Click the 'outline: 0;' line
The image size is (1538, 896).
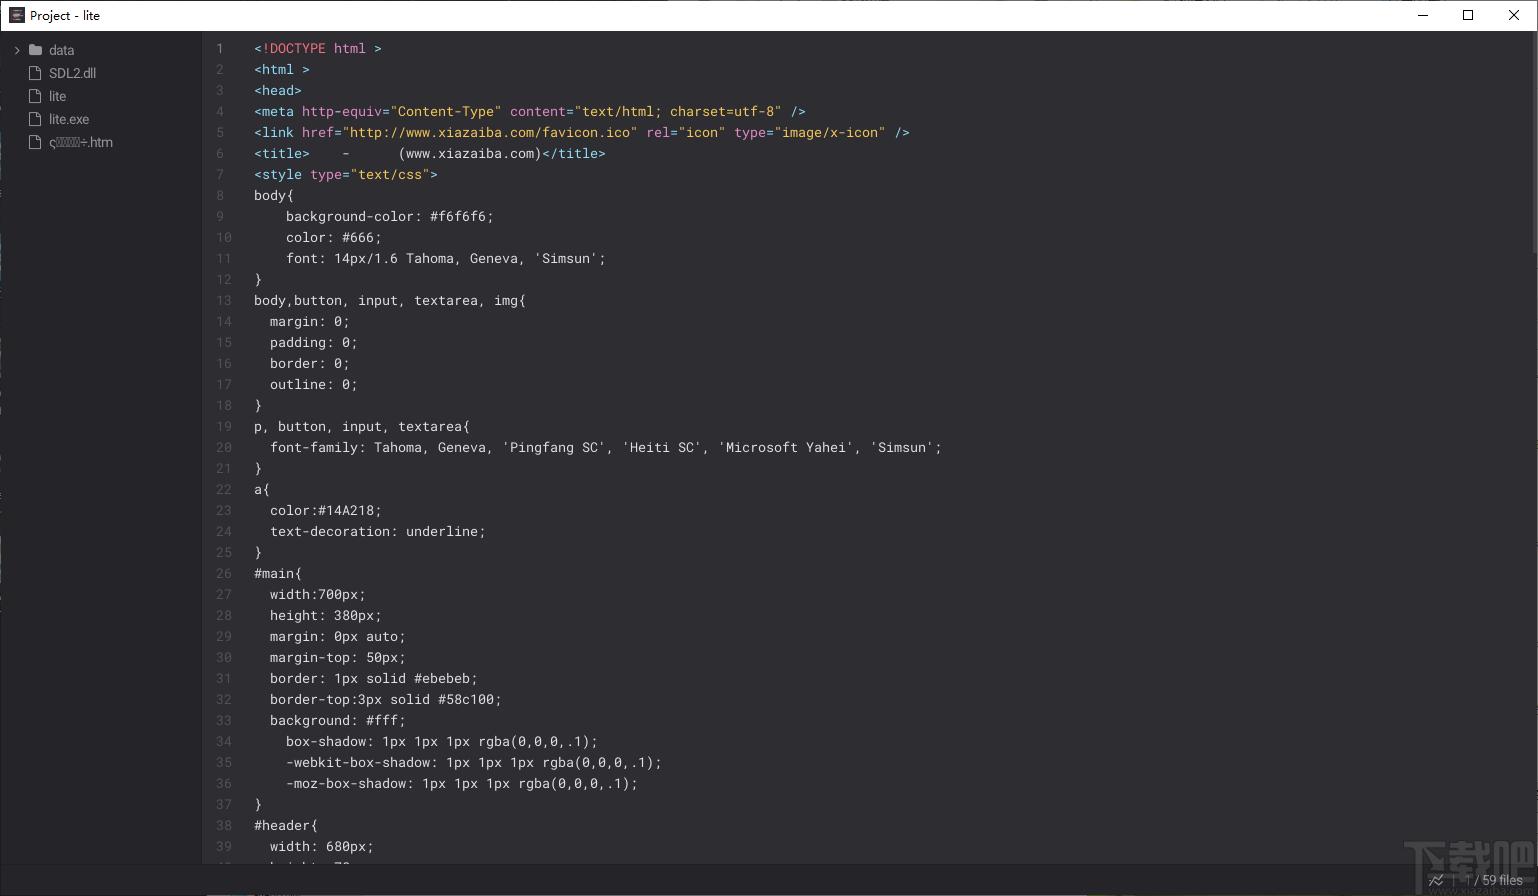pyautogui.click(x=314, y=384)
